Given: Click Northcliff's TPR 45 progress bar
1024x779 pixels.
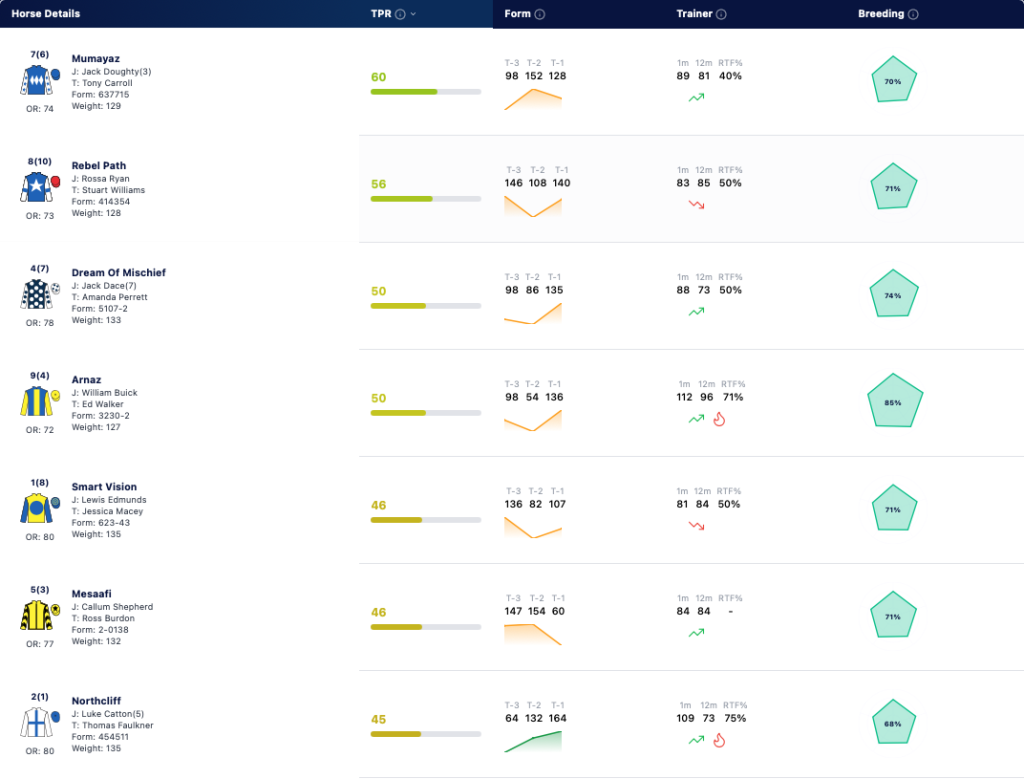Looking at the screenshot, I should pos(426,735).
